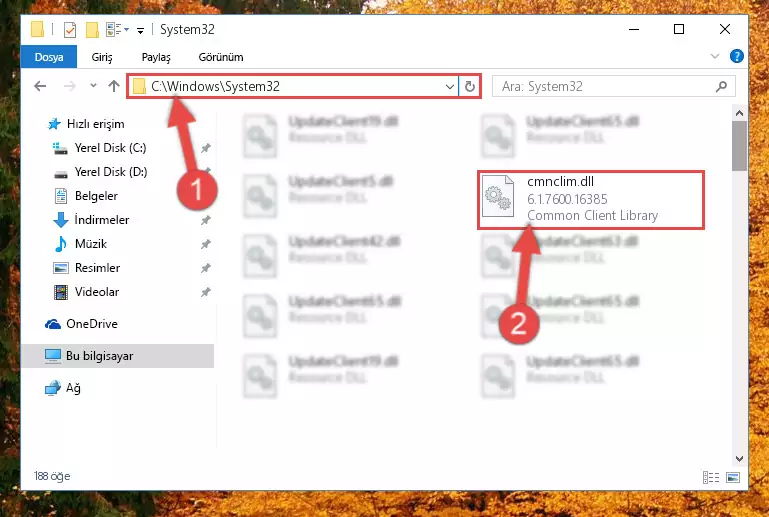Open Videolar folder in sidebar
The height and width of the screenshot is (517, 769).
click(97, 292)
